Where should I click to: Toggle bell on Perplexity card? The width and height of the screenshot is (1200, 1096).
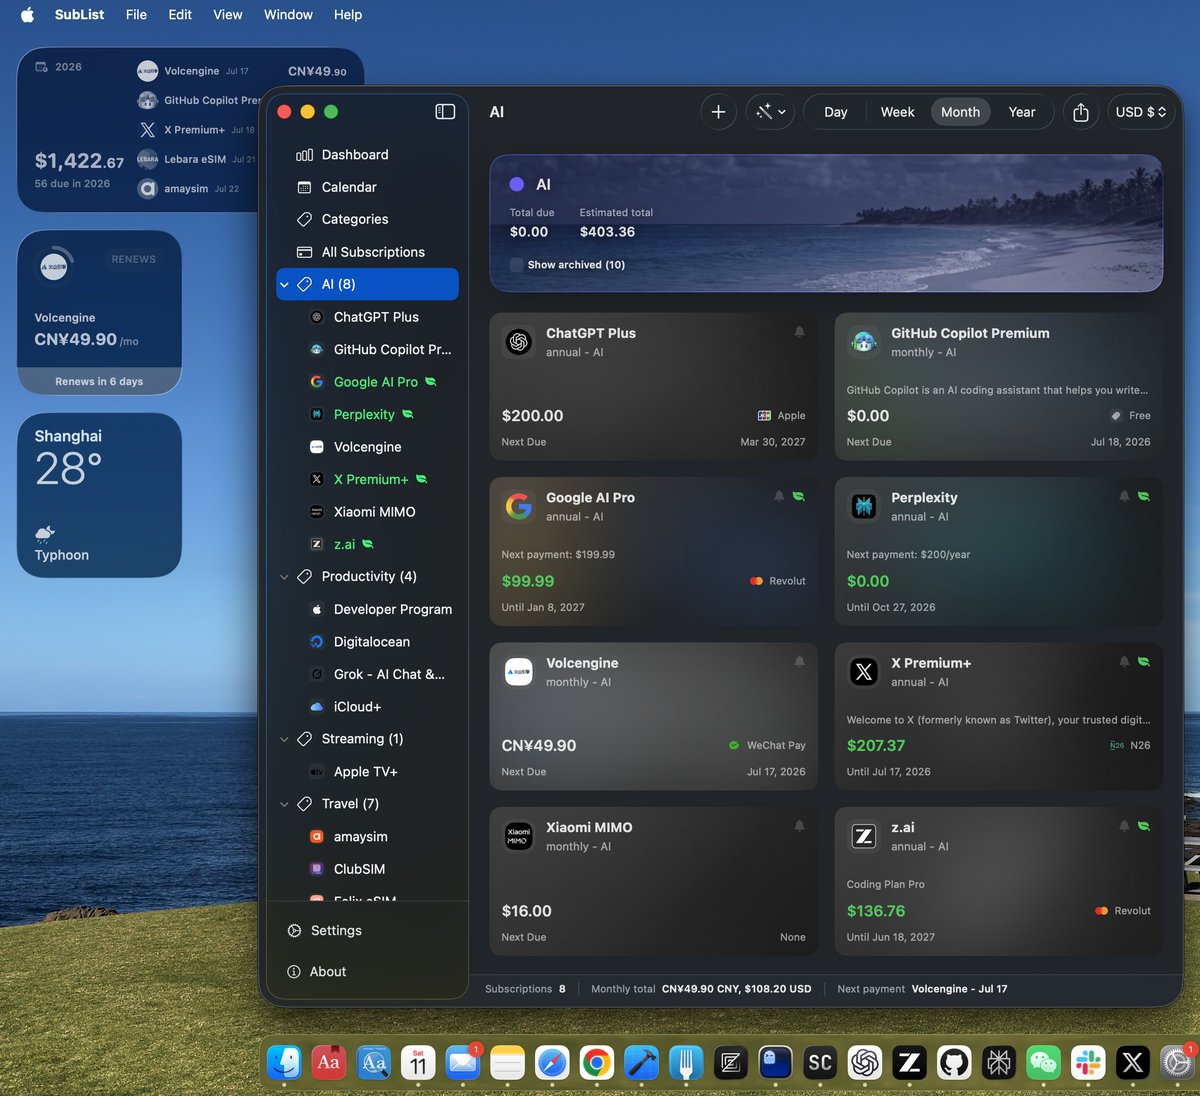coord(1124,496)
